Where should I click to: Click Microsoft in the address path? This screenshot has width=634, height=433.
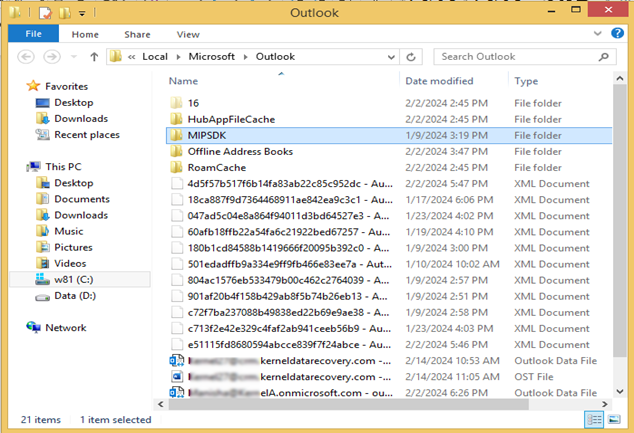tap(211, 57)
